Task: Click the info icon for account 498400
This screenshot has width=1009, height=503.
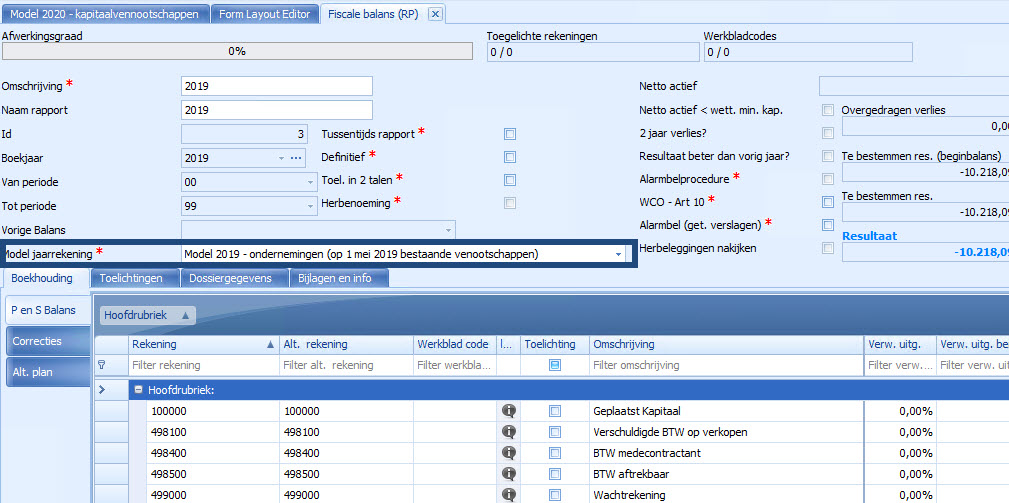Action: point(508,453)
